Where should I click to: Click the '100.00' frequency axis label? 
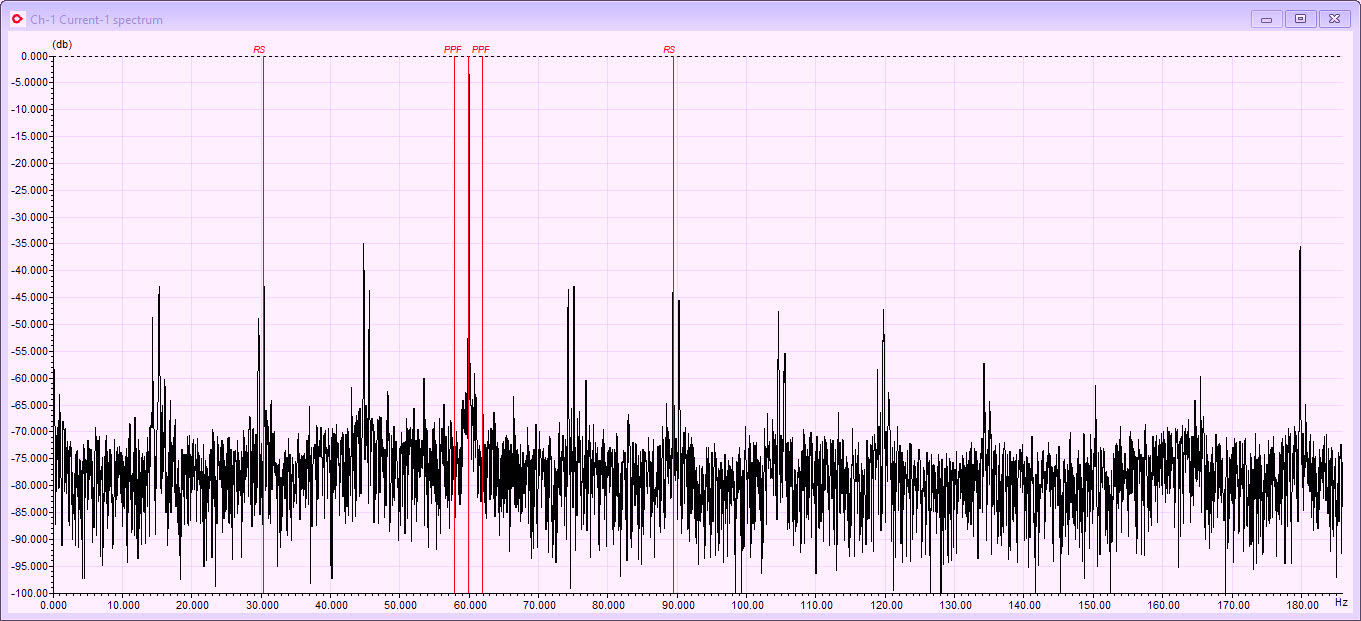point(747,605)
